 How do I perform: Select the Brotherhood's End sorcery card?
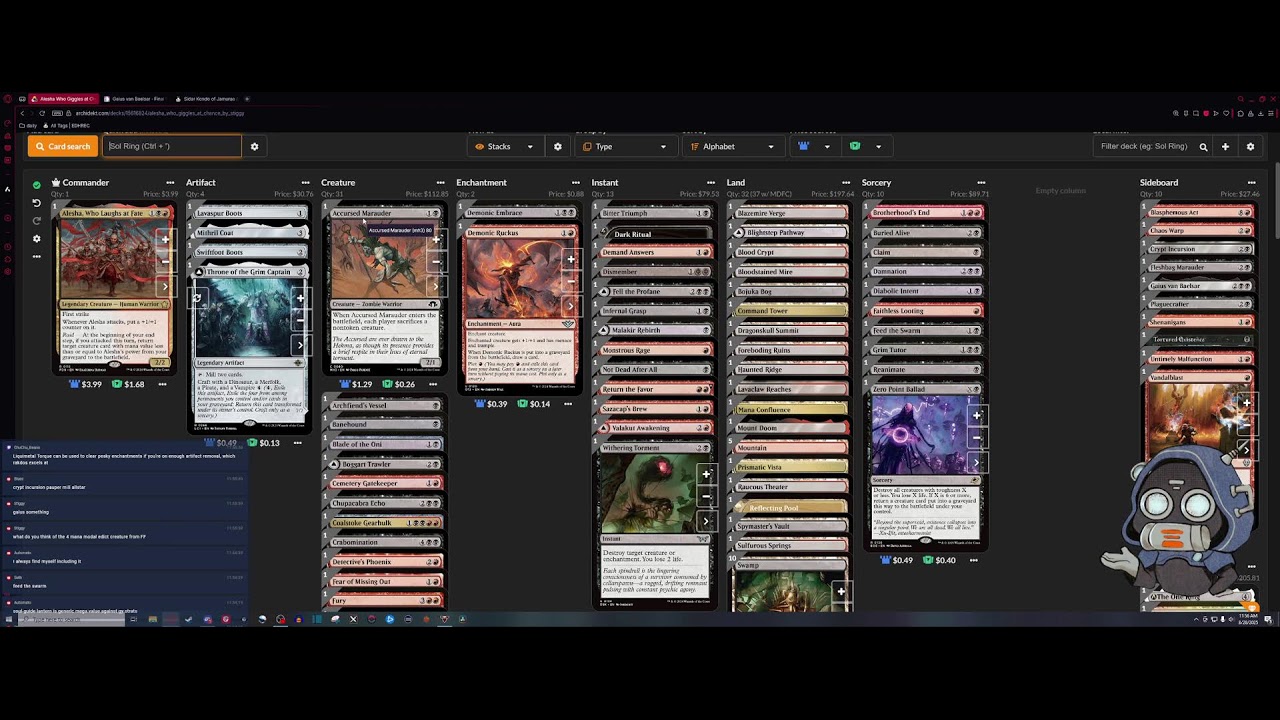(x=925, y=213)
